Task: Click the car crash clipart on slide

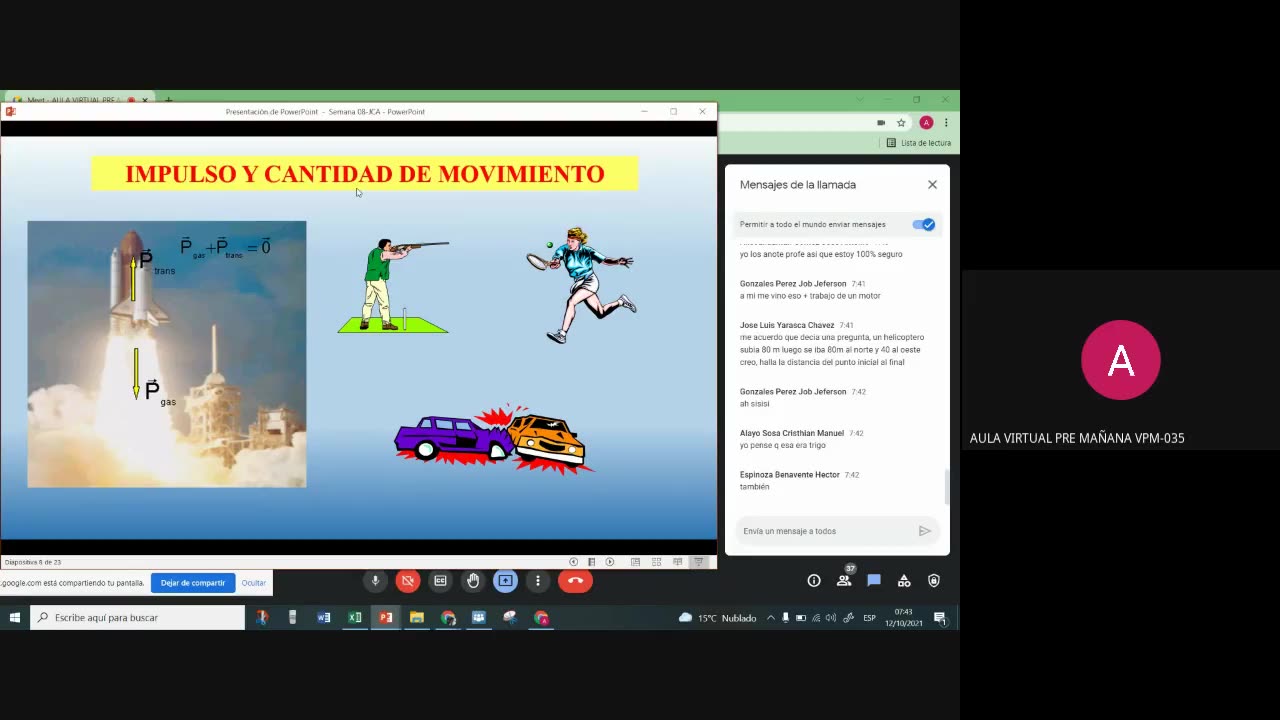Action: 494,438
